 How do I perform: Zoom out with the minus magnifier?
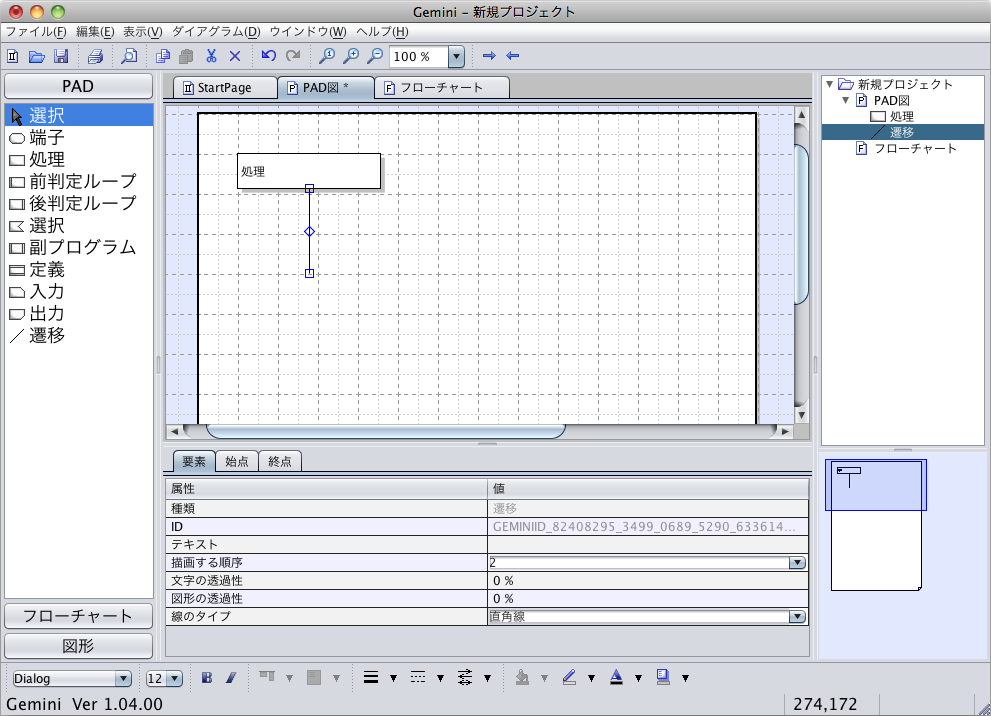pyautogui.click(x=375, y=56)
